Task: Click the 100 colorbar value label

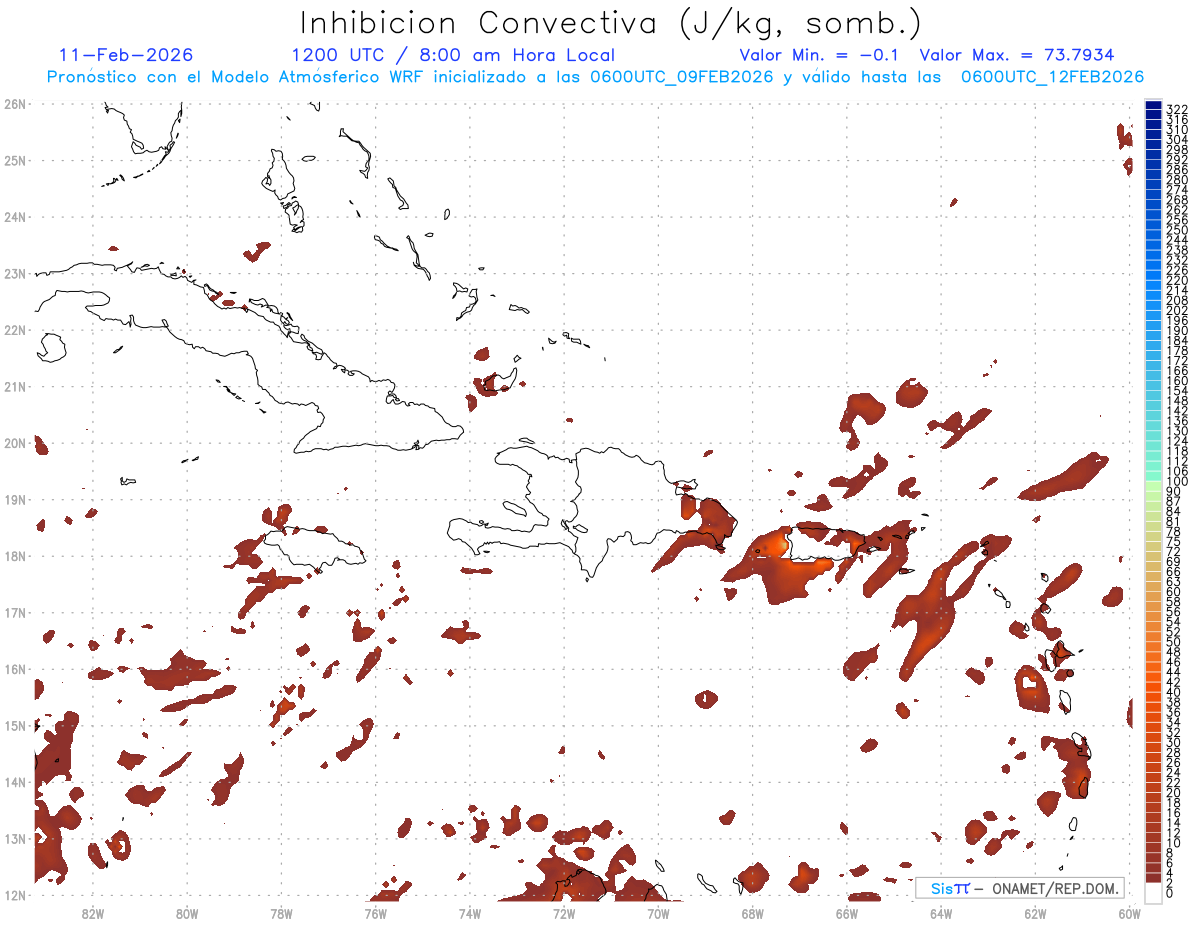Action: click(x=1177, y=482)
